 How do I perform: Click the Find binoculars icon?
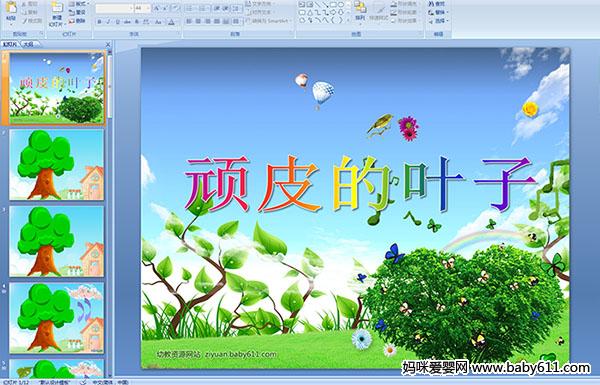coord(431,4)
